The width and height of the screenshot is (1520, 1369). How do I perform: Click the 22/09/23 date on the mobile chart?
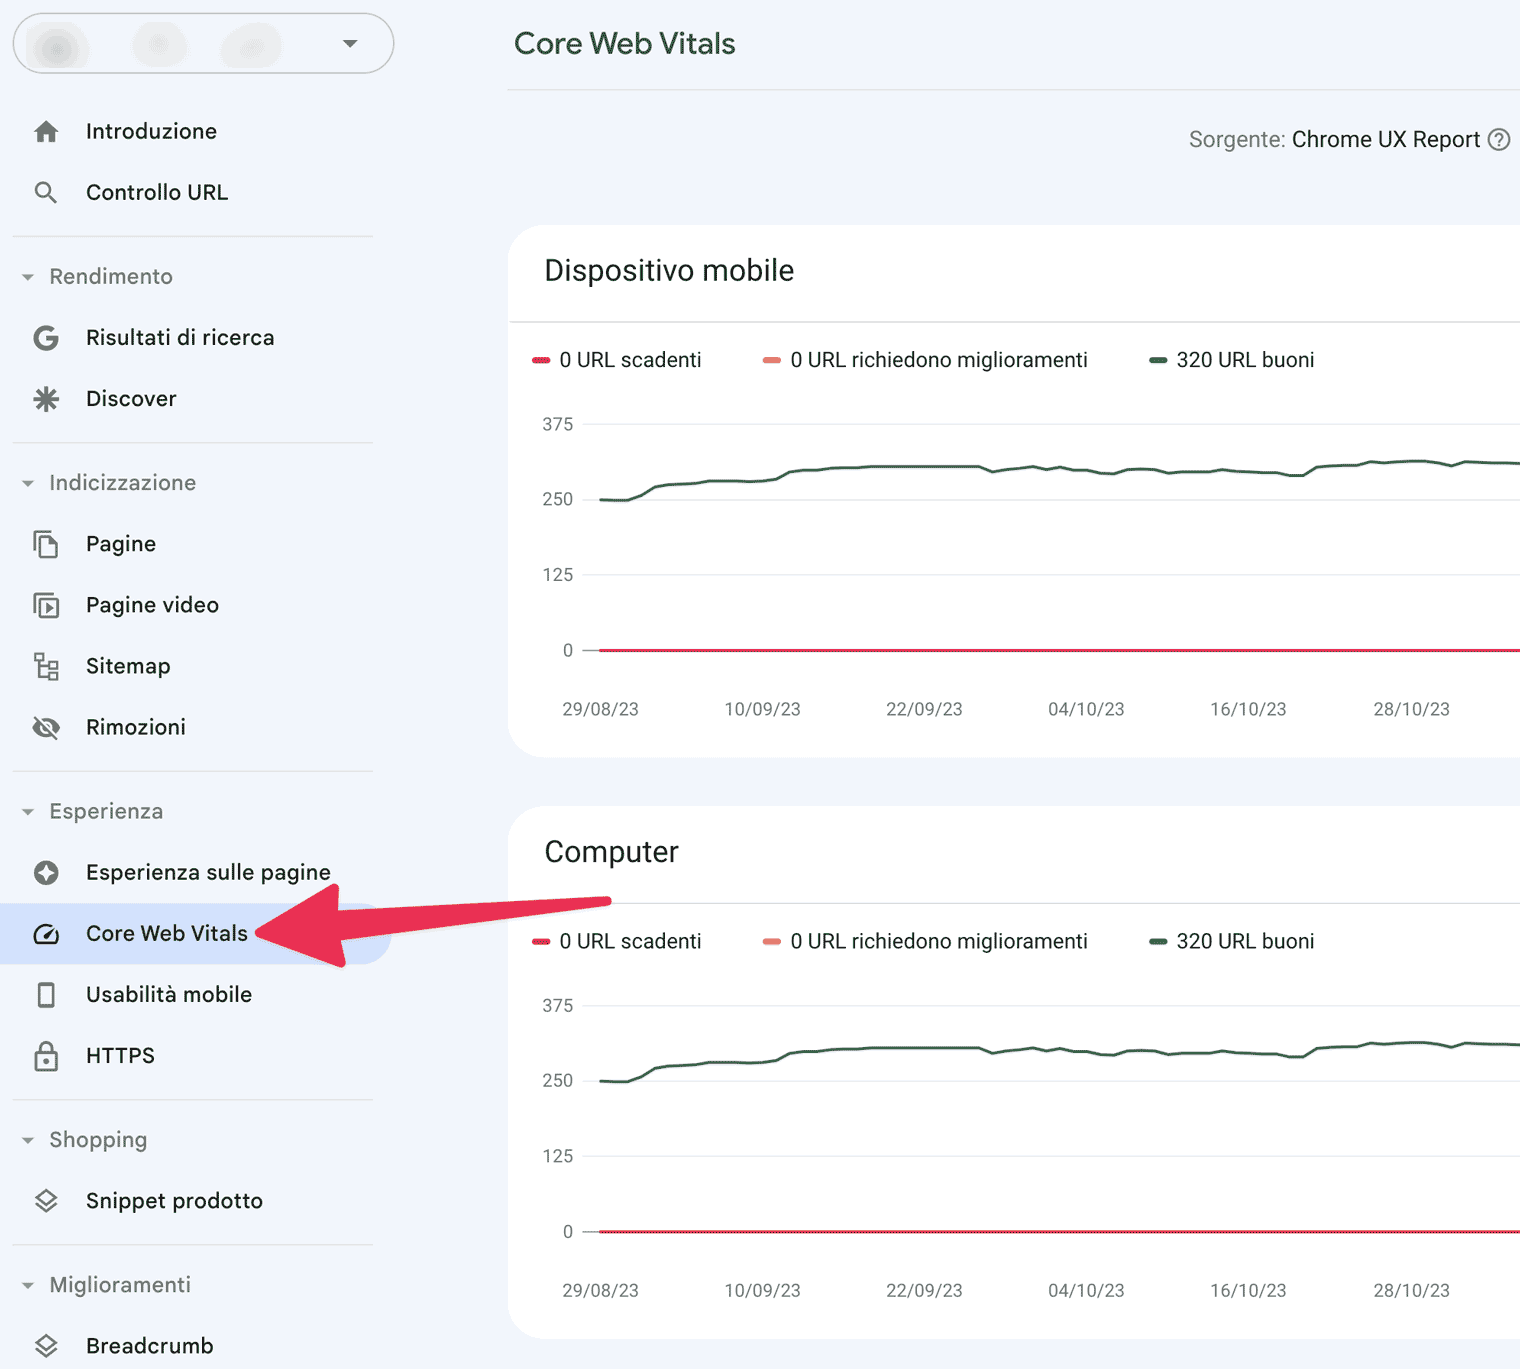(x=924, y=710)
